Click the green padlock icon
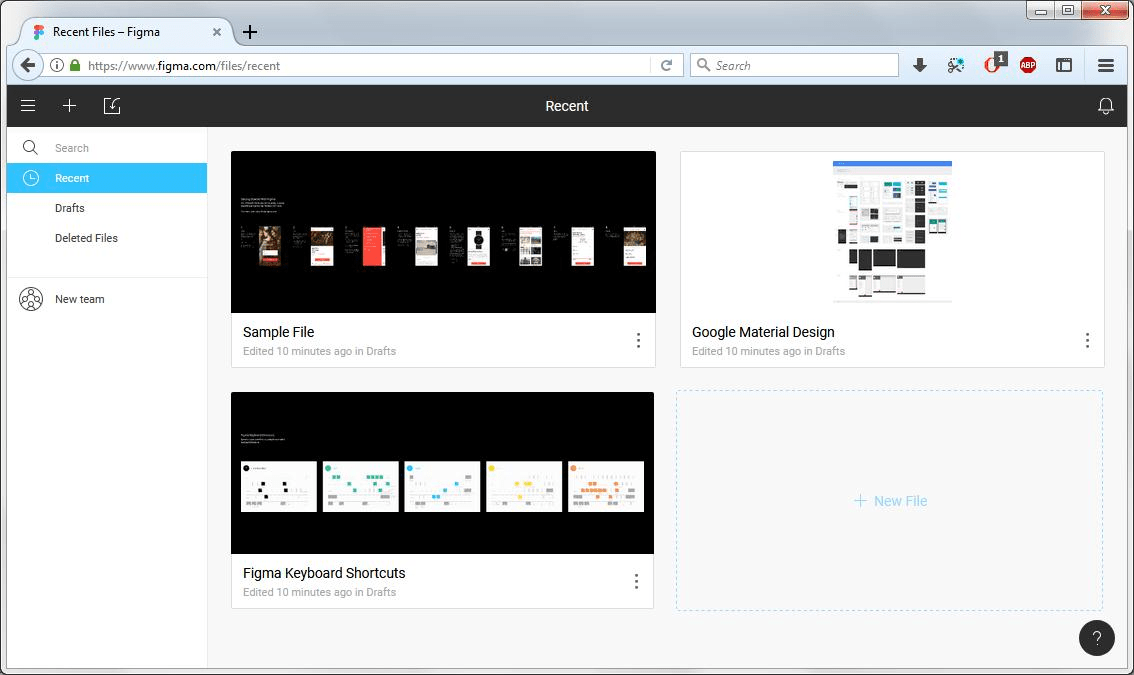 click(74, 65)
